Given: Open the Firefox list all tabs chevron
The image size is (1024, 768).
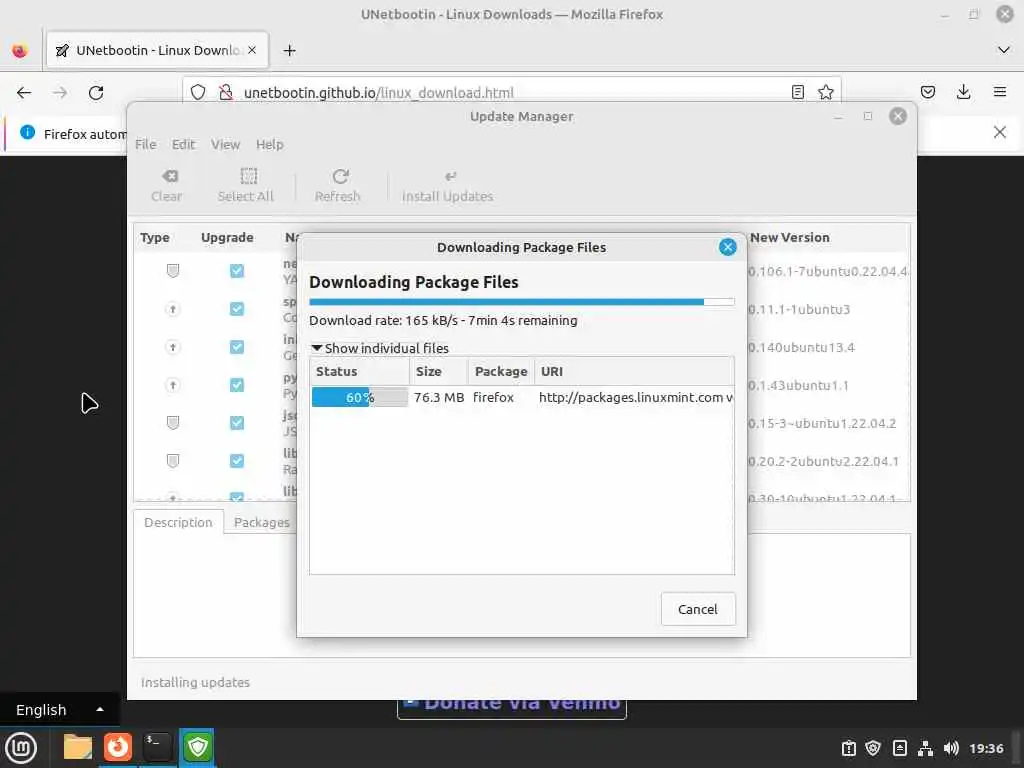Looking at the screenshot, I should tap(1003, 50).
